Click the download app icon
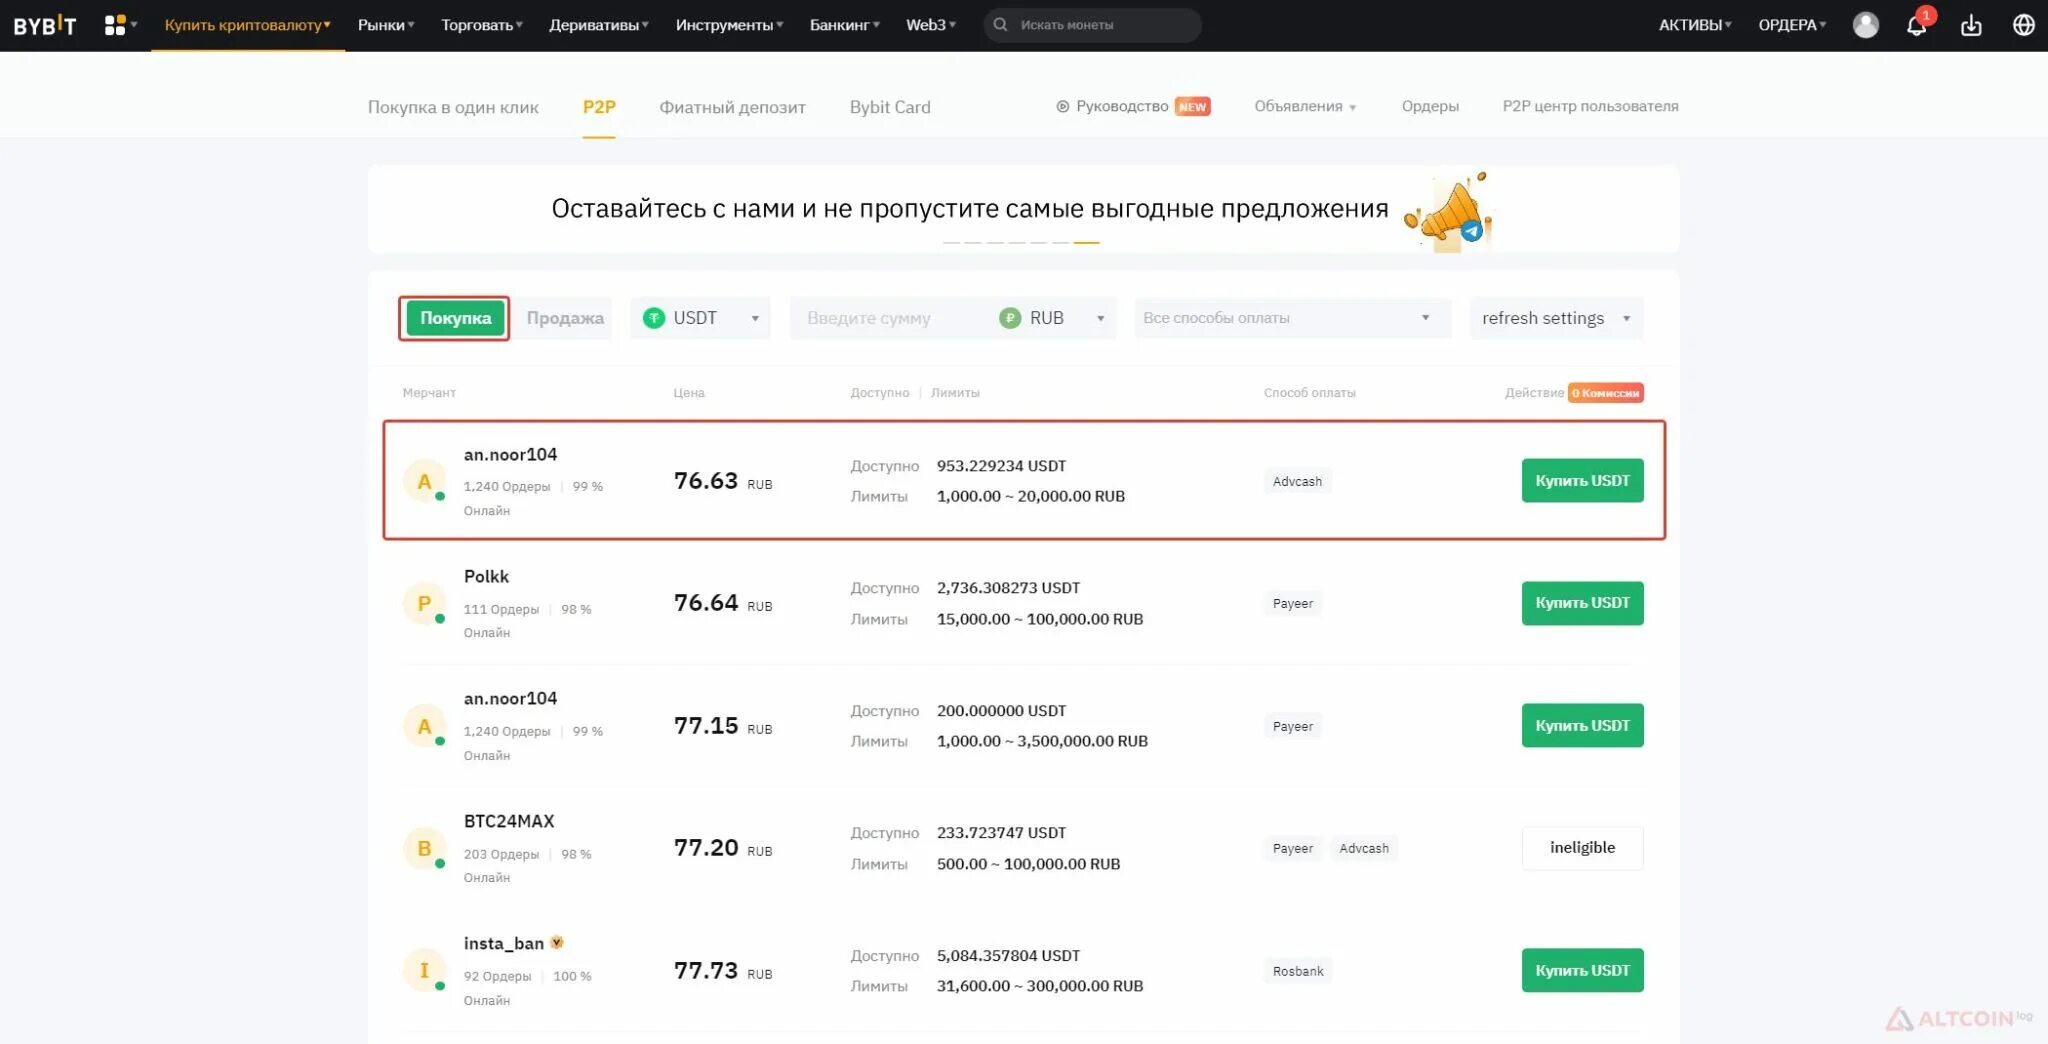The width and height of the screenshot is (2048, 1044). [1970, 25]
